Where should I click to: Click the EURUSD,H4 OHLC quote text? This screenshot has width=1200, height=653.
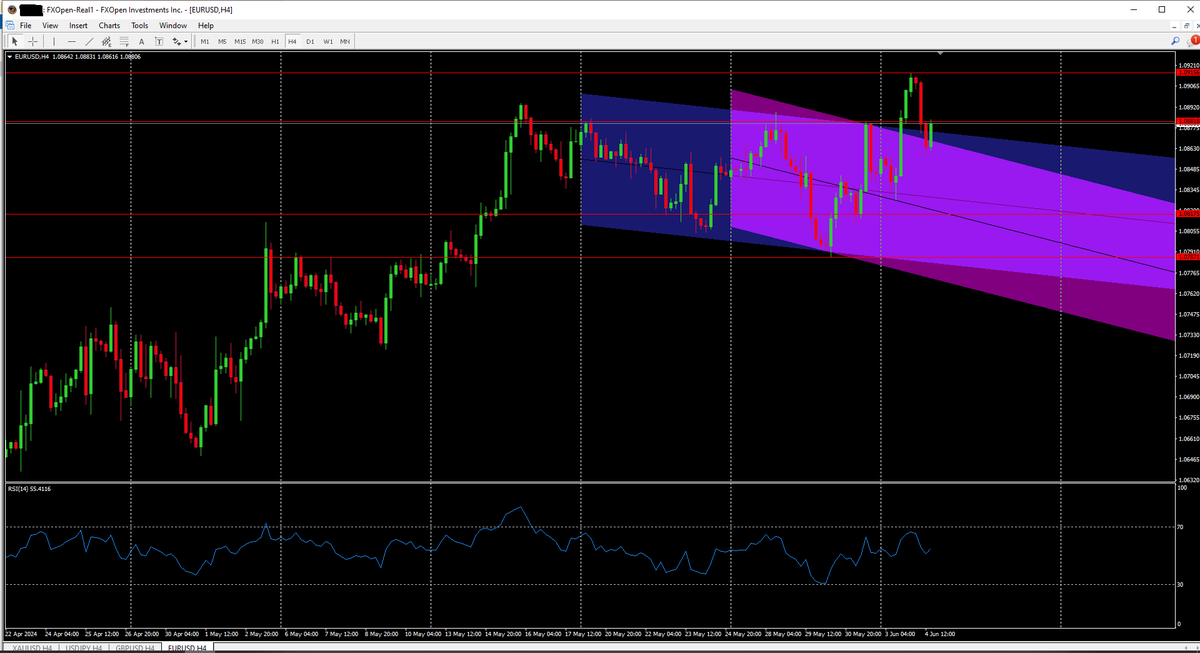tap(78, 56)
